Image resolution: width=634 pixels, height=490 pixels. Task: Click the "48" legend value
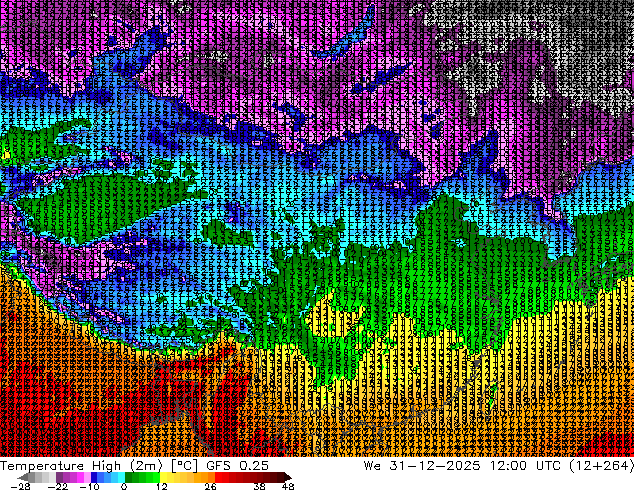click(288, 486)
